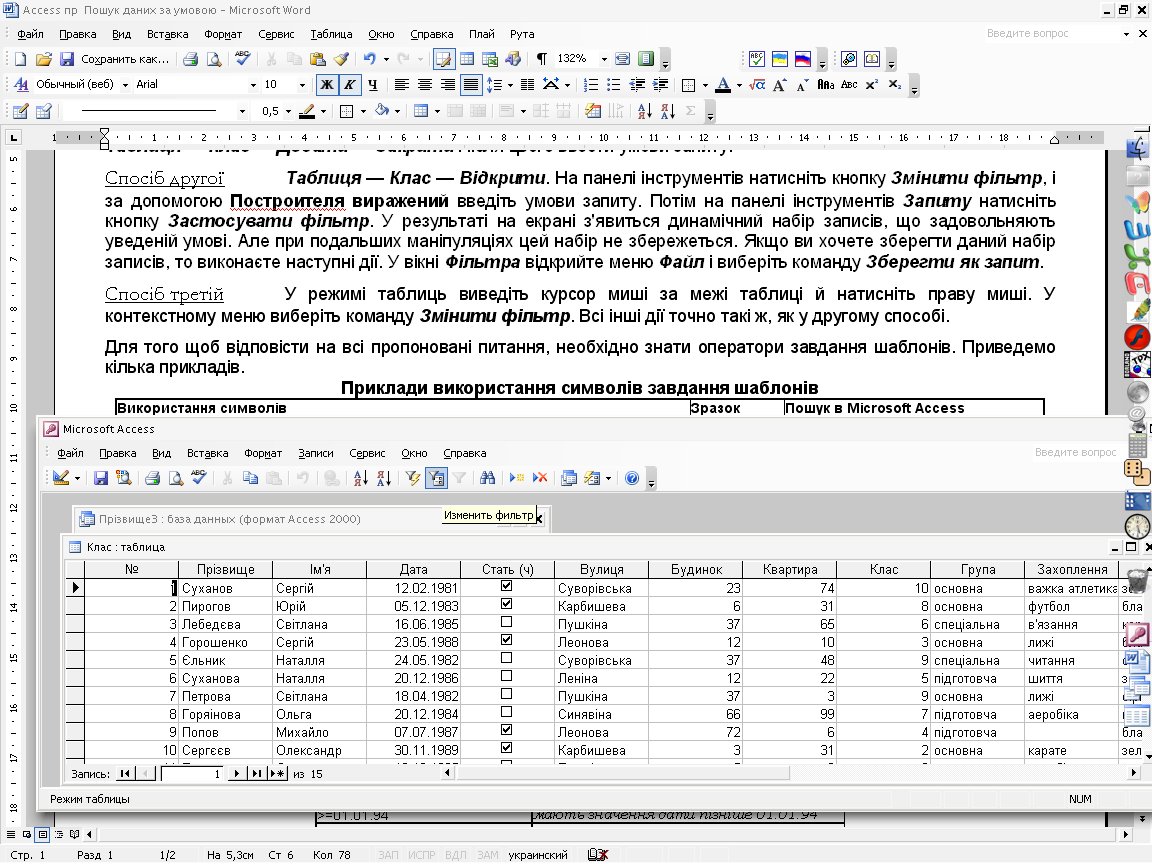Click Open folder icon in Word toolbar
1152x864 pixels.
44,59
